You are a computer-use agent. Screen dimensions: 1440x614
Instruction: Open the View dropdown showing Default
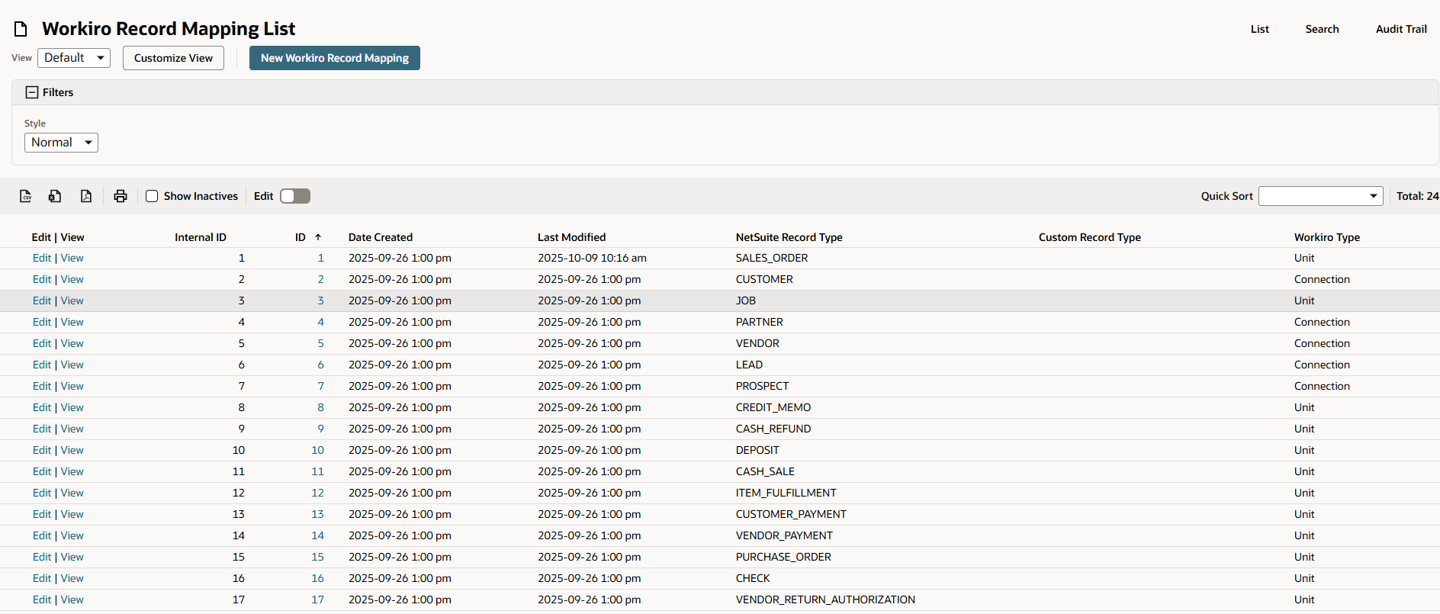tap(74, 57)
